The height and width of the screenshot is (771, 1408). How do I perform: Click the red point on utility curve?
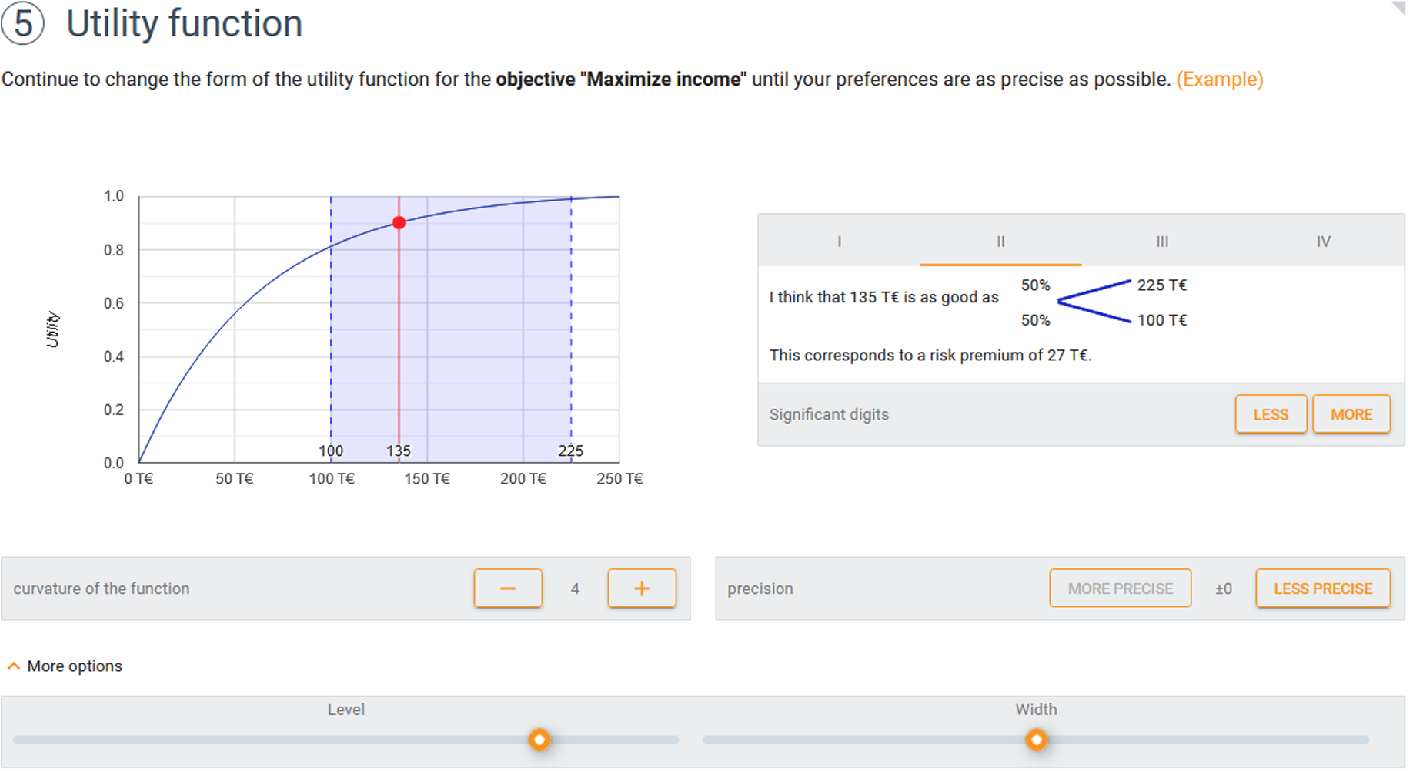399,222
